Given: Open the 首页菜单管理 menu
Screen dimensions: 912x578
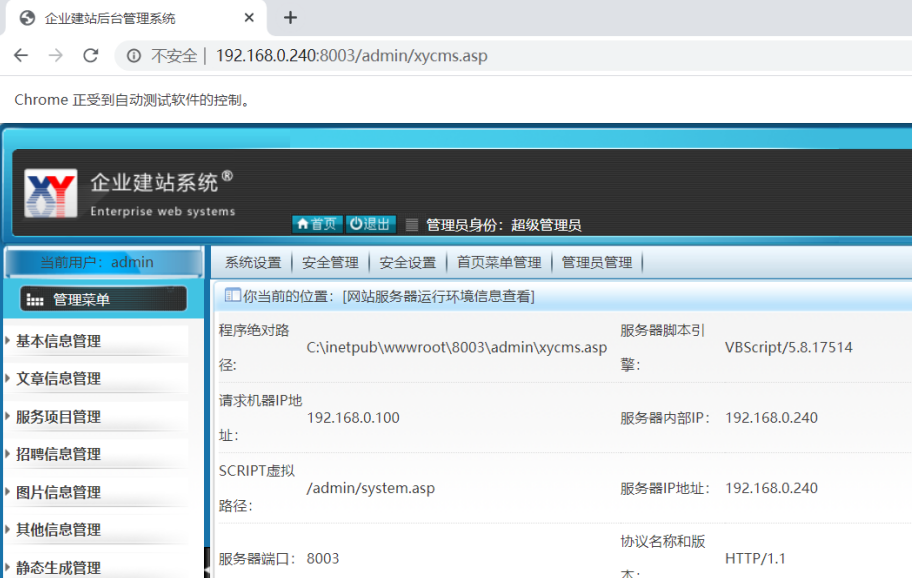Looking at the screenshot, I should [499, 263].
